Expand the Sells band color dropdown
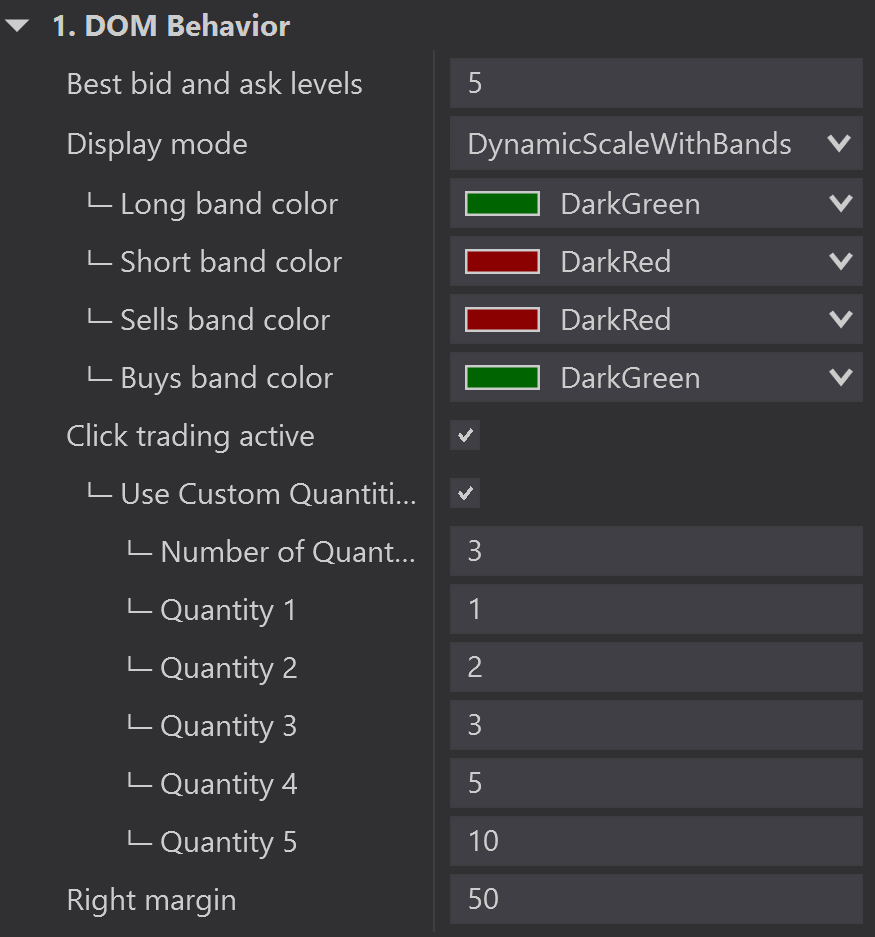Screen dimensions: 875x937 (x=839, y=321)
